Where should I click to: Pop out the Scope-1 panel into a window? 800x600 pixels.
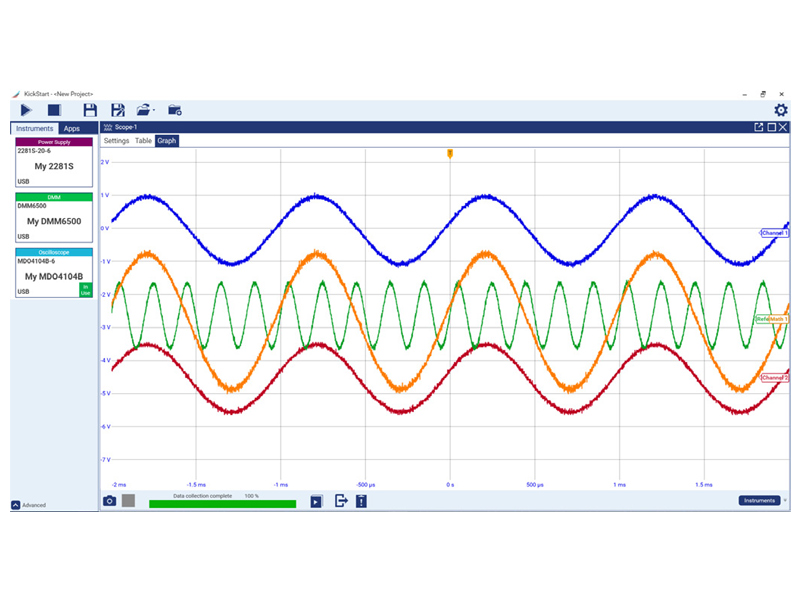[758, 128]
